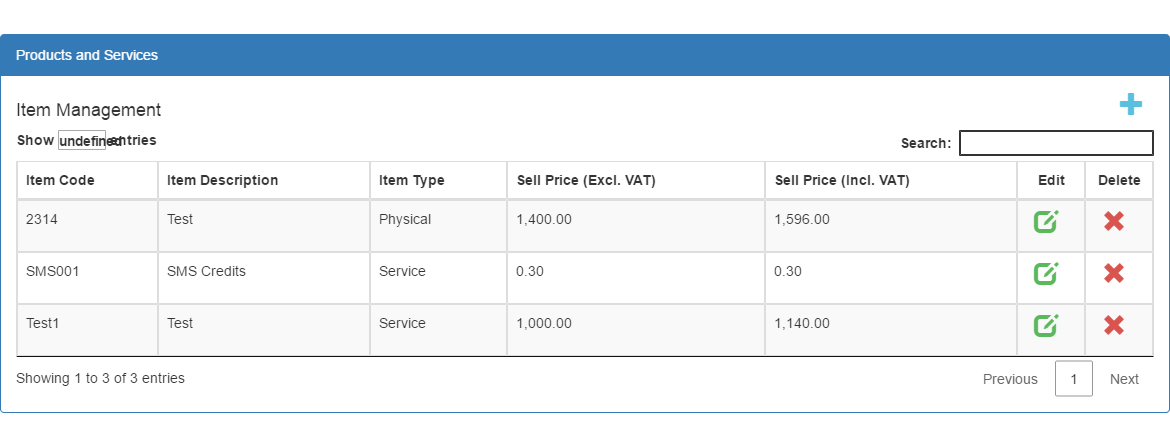Sort by Sell Price (Excl. VAT)
This screenshot has height=433, width=1170.
point(636,180)
